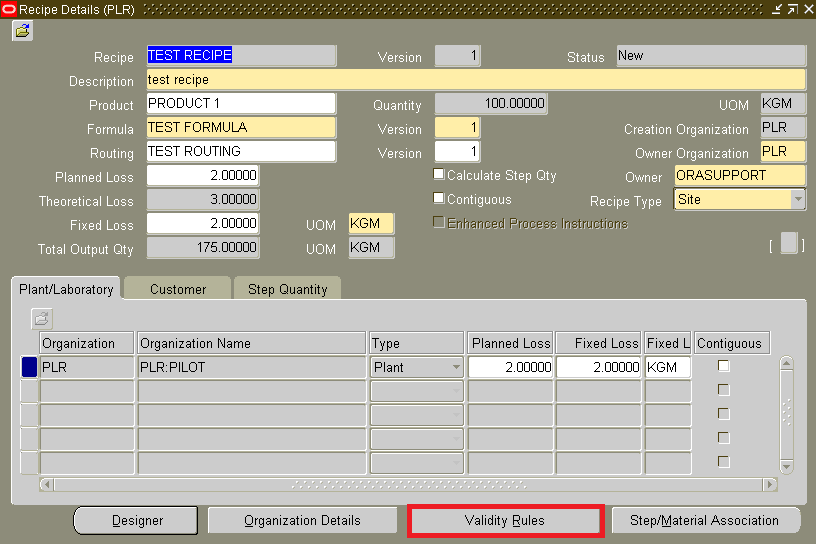Click the Owner field ORASUPPORT

pyautogui.click(x=740, y=175)
